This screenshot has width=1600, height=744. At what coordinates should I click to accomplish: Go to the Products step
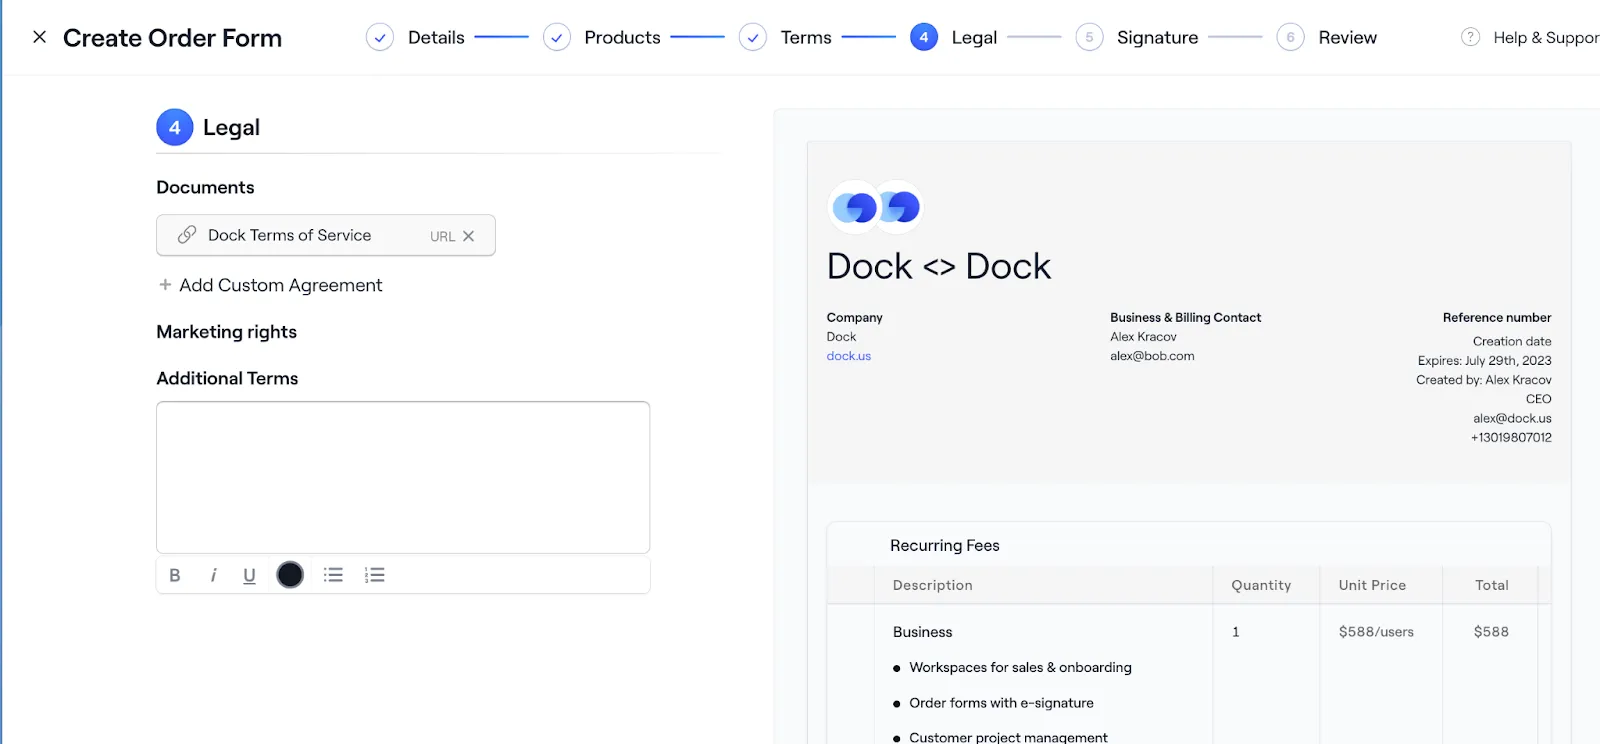tap(622, 37)
